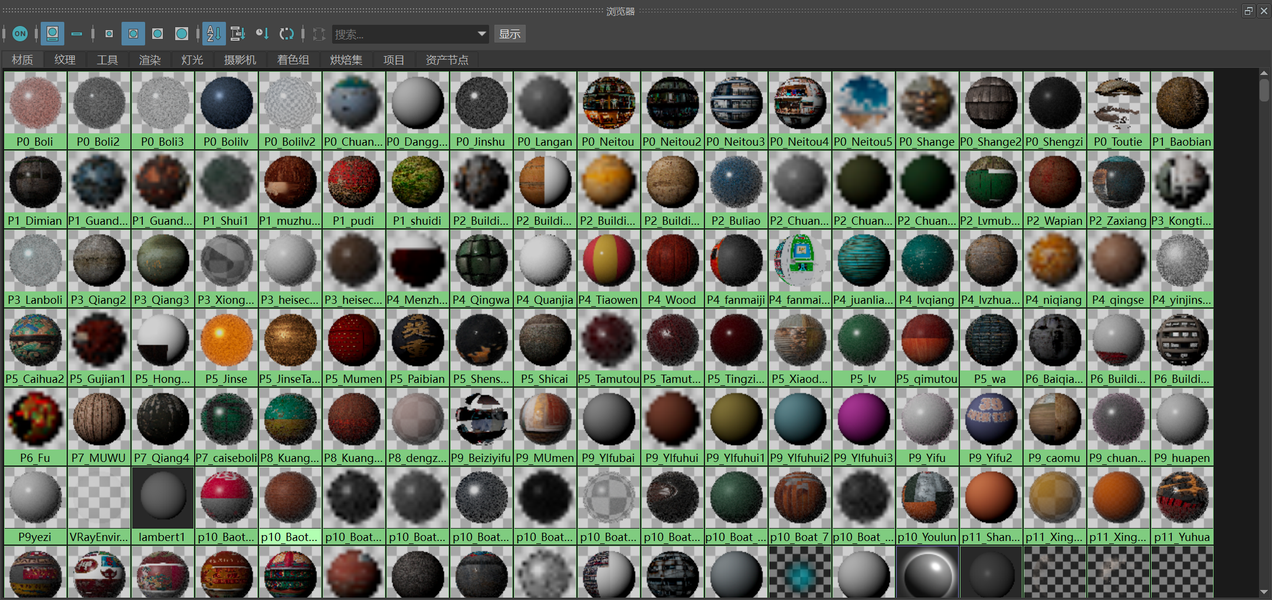Click the P1_shuidi material swatch
1272x600 pixels.
(x=417, y=189)
